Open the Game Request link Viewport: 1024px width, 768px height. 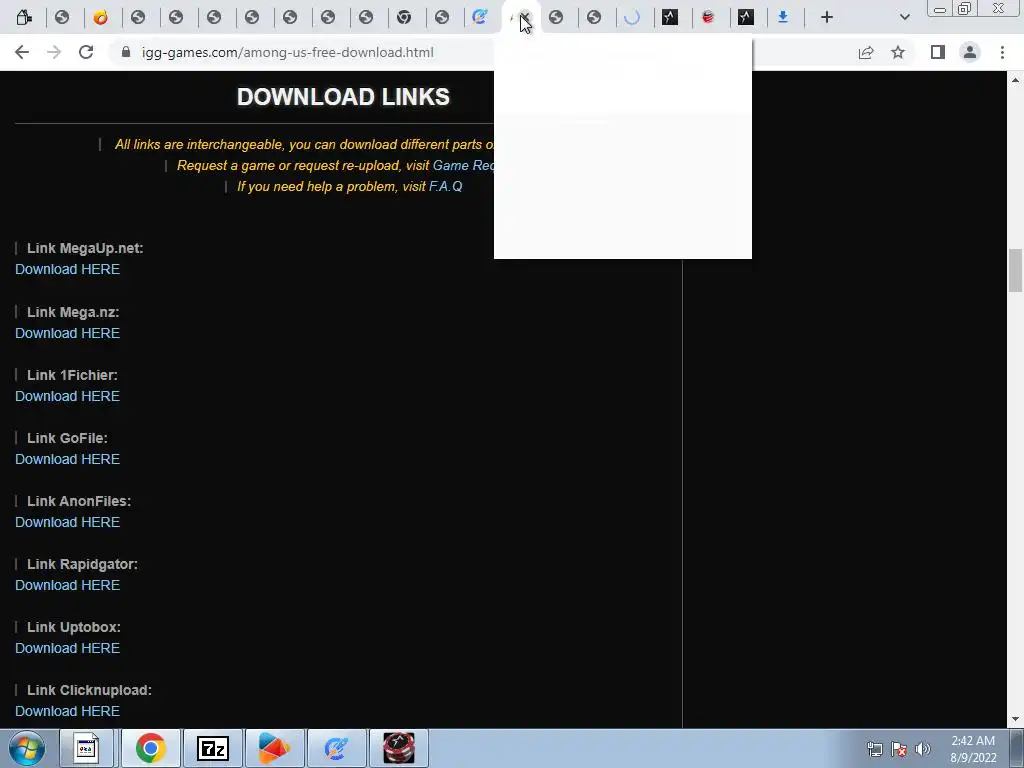pyautogui.click(x=463, y=166)
